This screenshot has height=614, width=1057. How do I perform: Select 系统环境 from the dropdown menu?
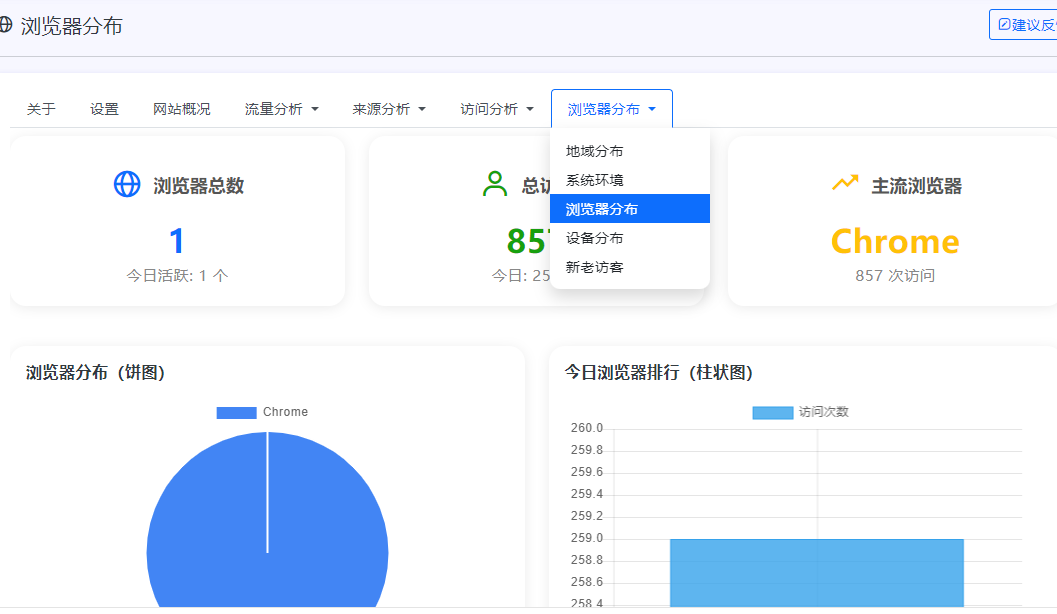click(x=630, y=180)
